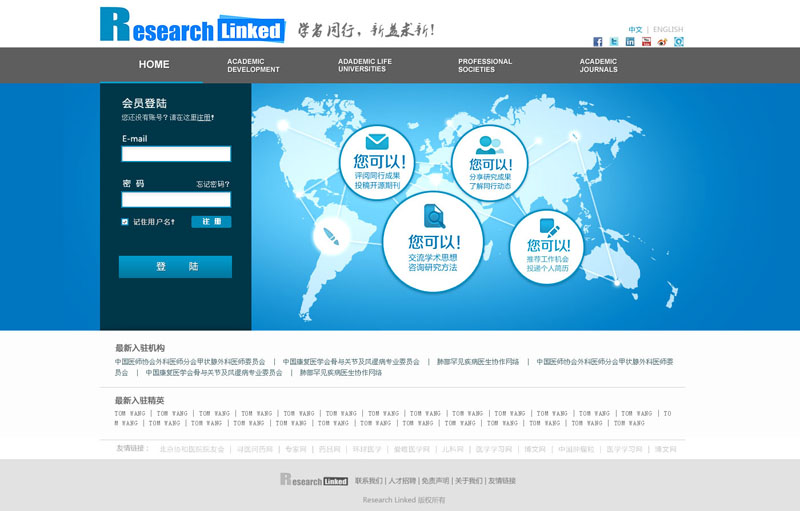Open the Twitter social icon

coord(614,42)
